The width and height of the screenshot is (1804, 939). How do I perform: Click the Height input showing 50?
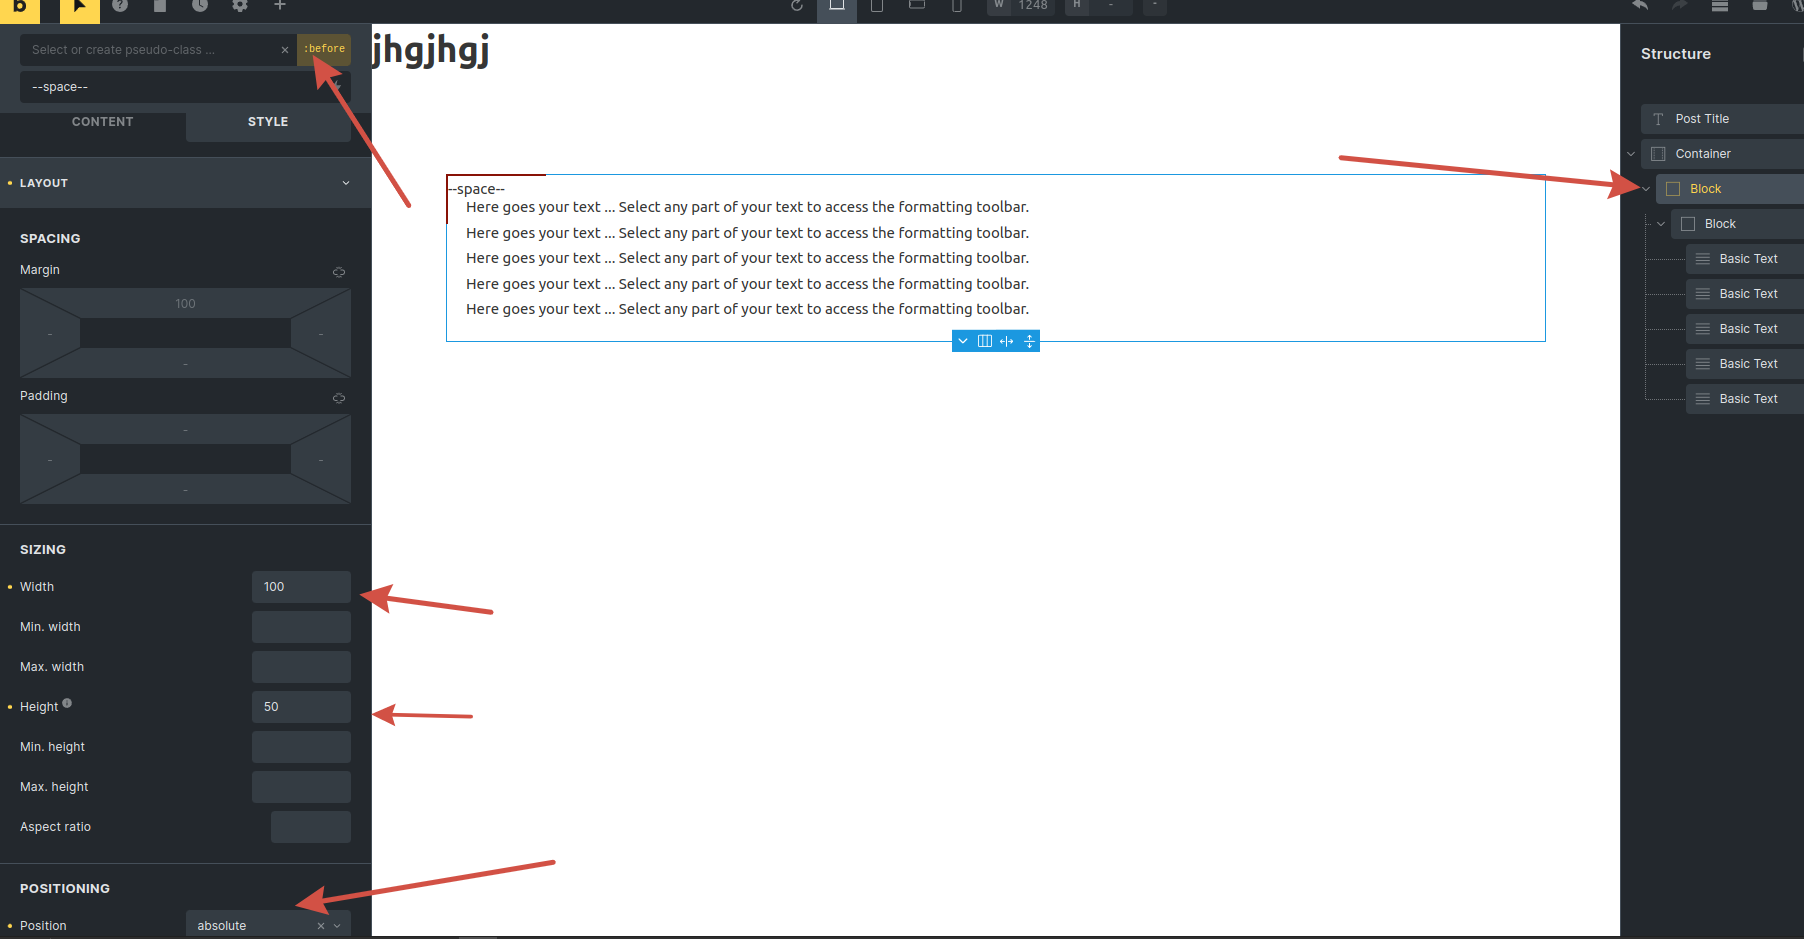301,707
